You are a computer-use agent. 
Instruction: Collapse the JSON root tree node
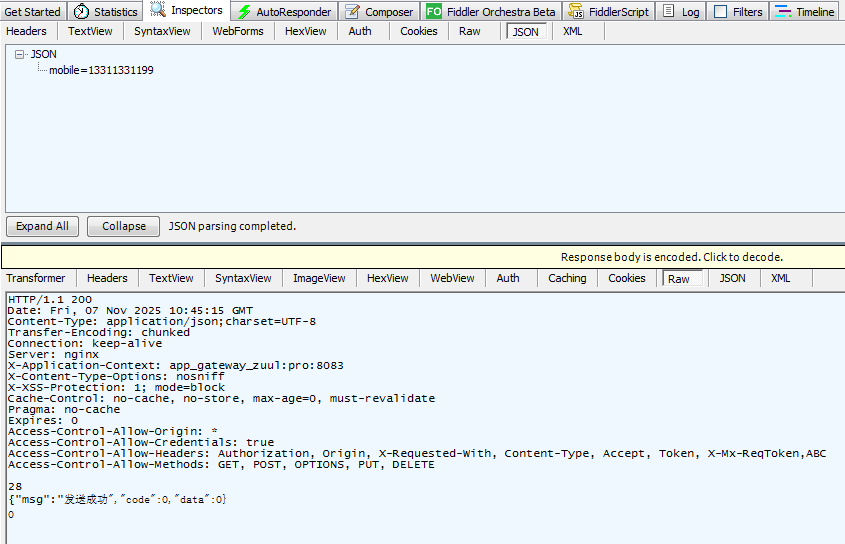pyautogui.click(x=19, y=54)
